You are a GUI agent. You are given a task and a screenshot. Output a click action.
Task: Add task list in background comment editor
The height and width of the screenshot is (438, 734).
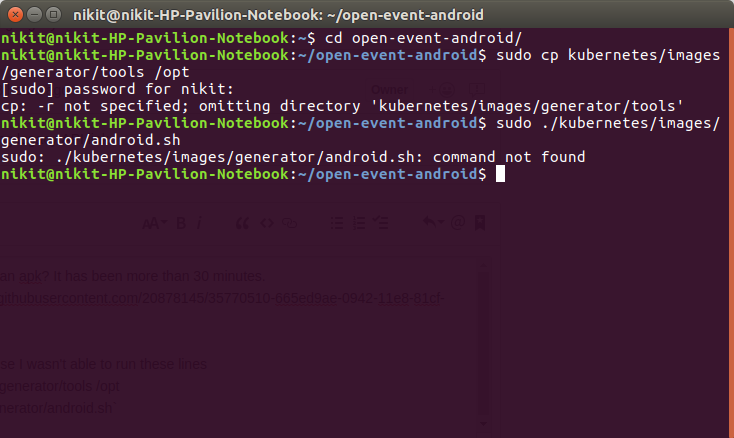tap(381, 223)
